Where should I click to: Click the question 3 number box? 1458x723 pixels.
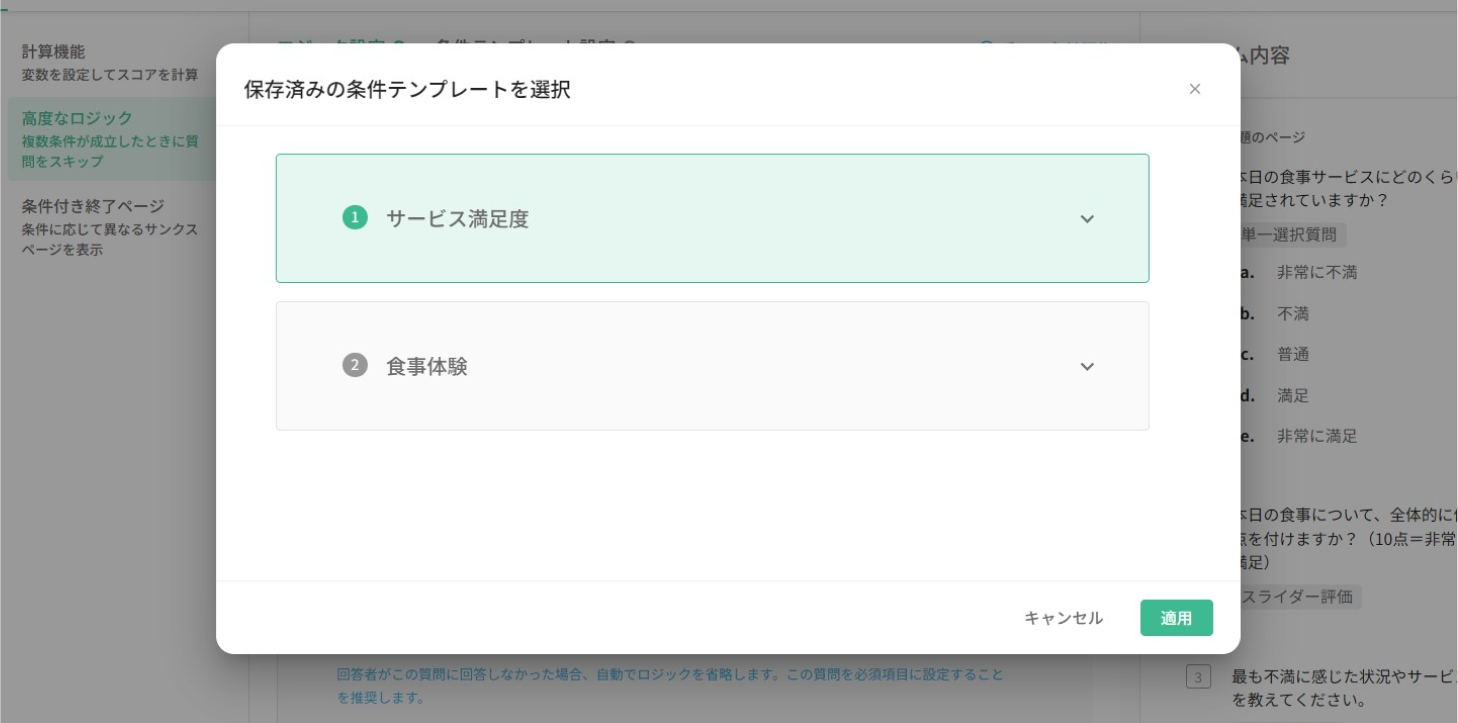[1198, 676]
